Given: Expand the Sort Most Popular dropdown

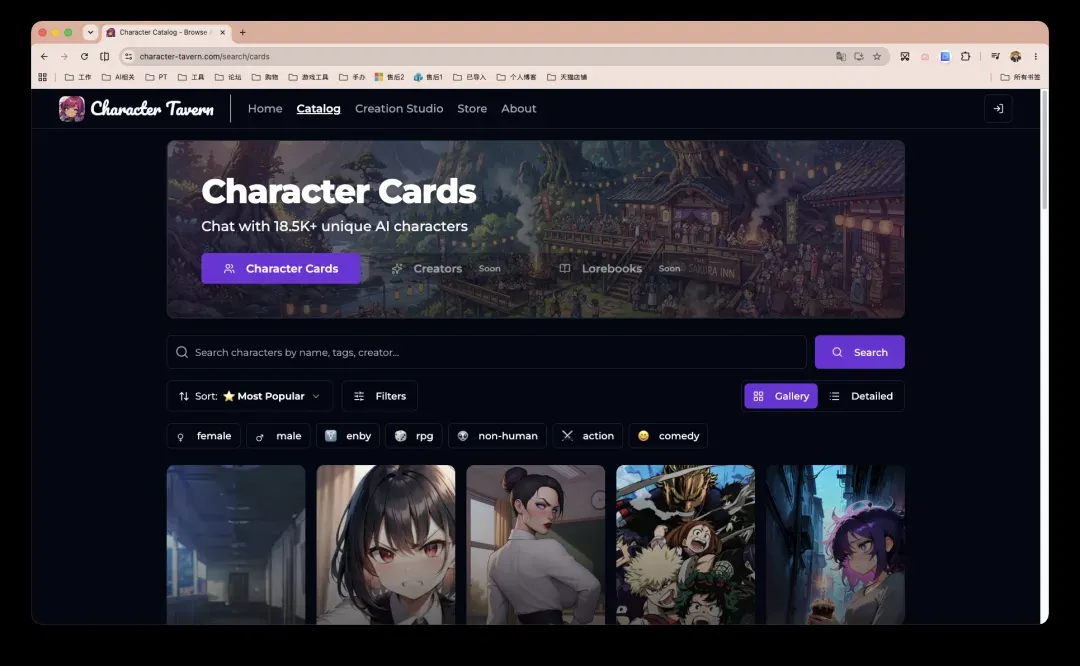Looking at the screenshot, I should click(x=250, y=396).
